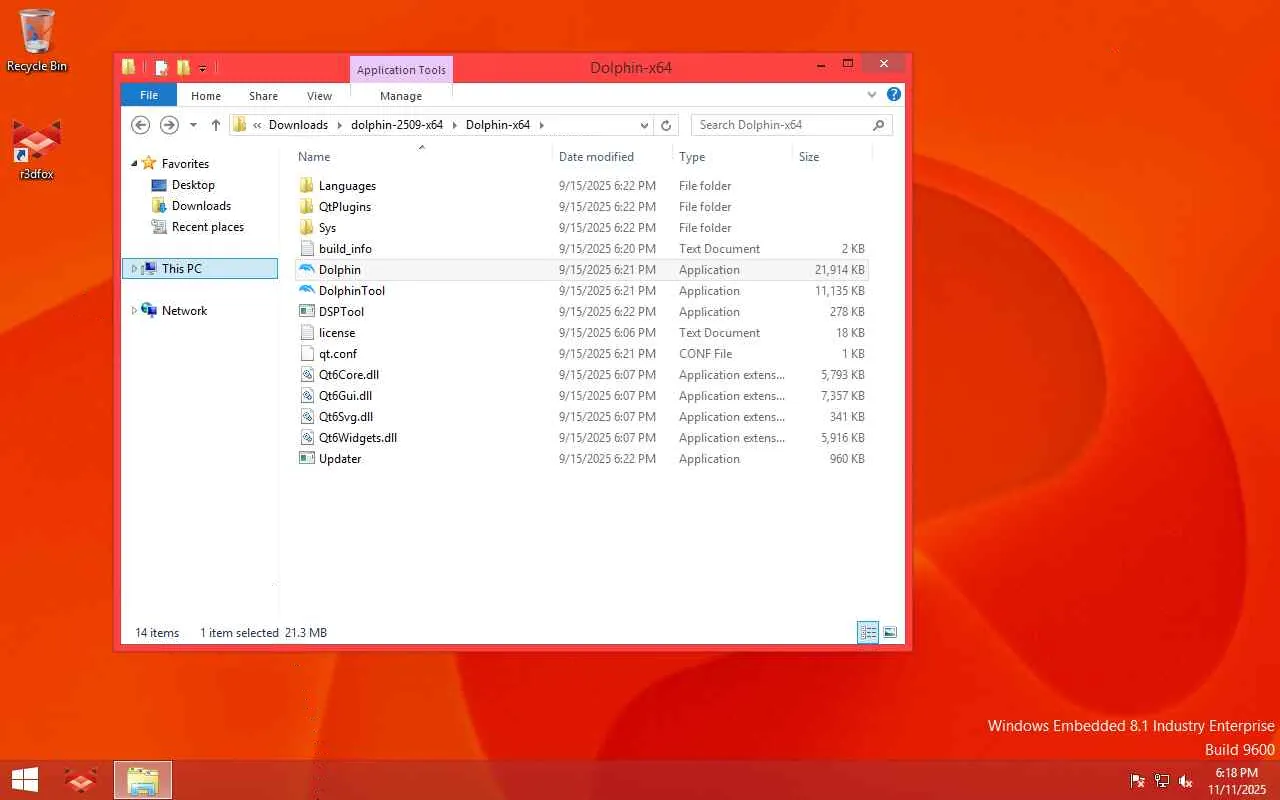Select Desktop under Favorites
The width and height of the screenshot is (1280, 800).
pos(193,185)
